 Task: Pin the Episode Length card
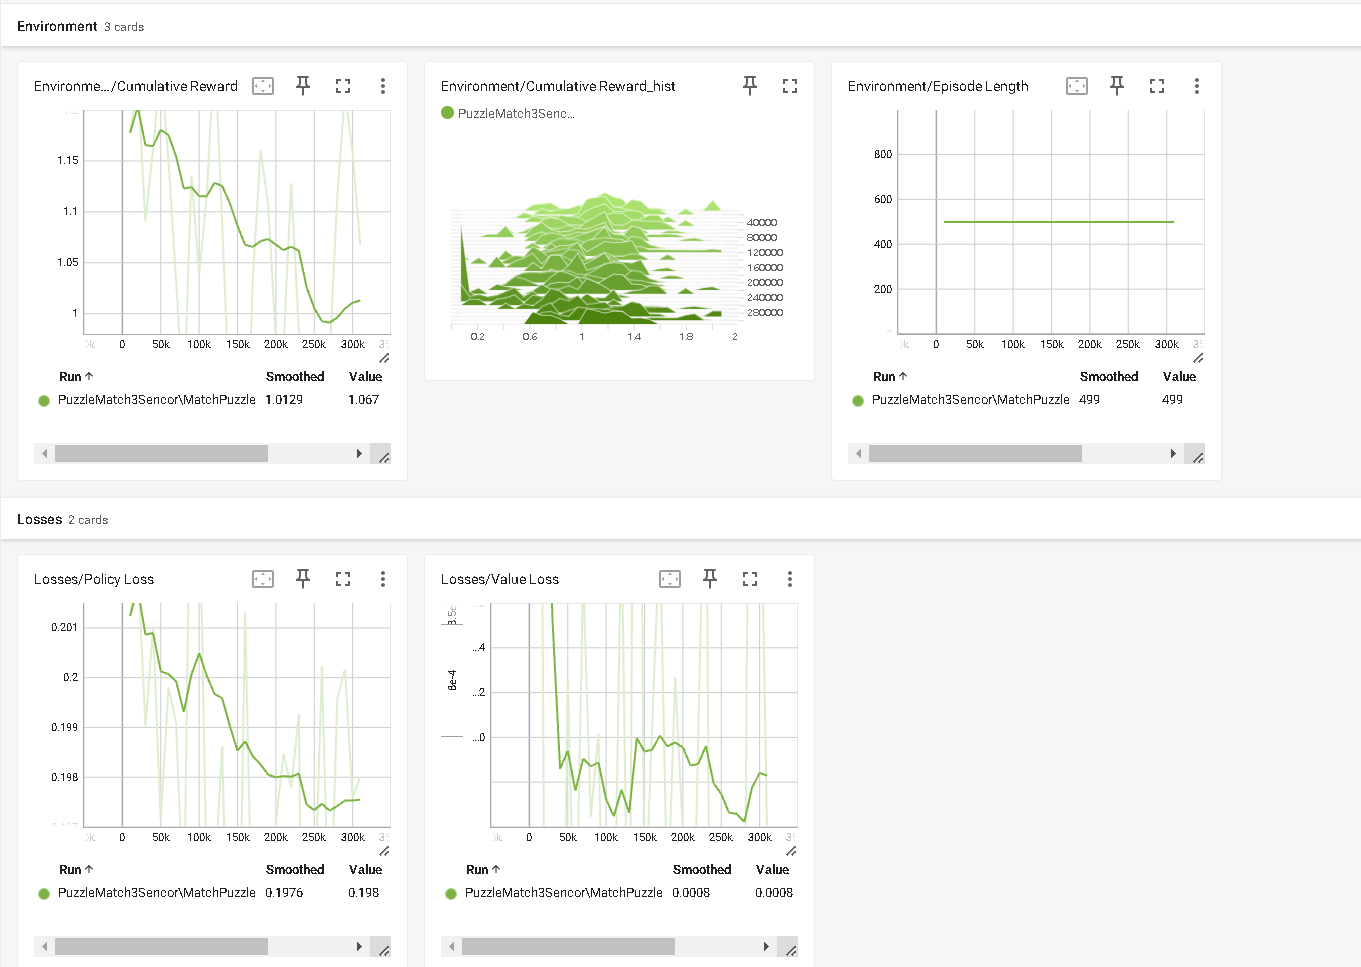pyautogui.click(x=1117, y=86)
